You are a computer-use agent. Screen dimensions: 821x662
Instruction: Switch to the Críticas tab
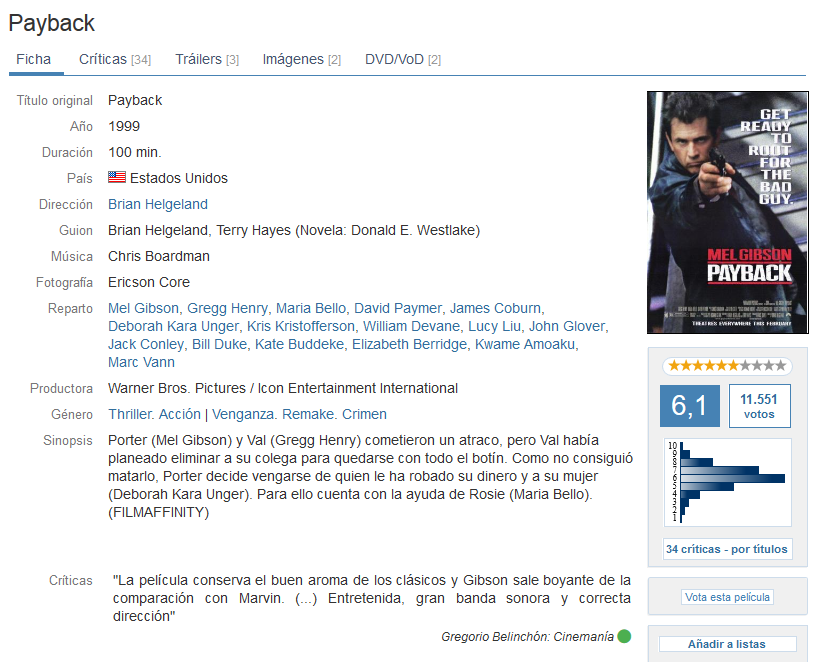(115, 59)
